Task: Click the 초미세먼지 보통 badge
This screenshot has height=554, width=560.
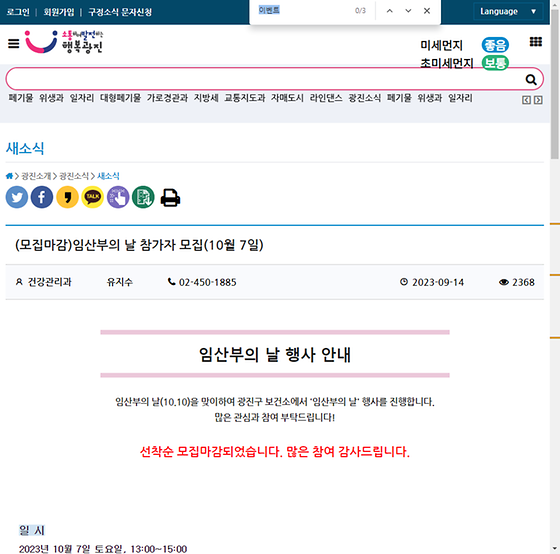Action: [x=495, y=63]
